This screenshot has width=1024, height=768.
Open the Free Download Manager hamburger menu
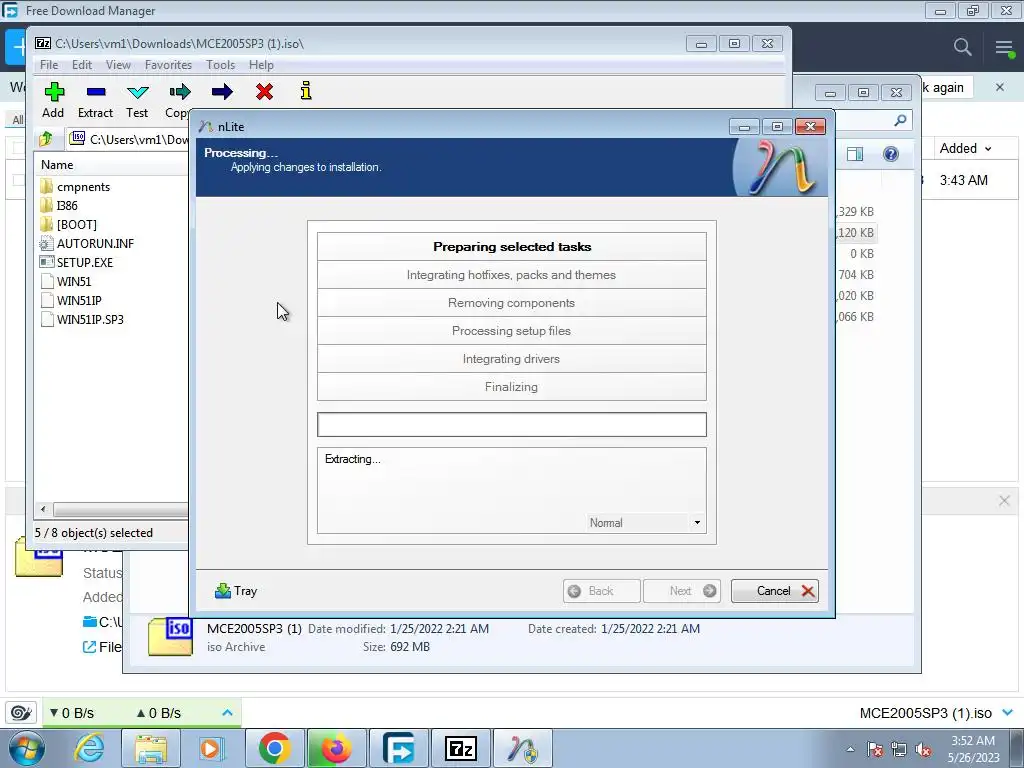coord(1004,47)
